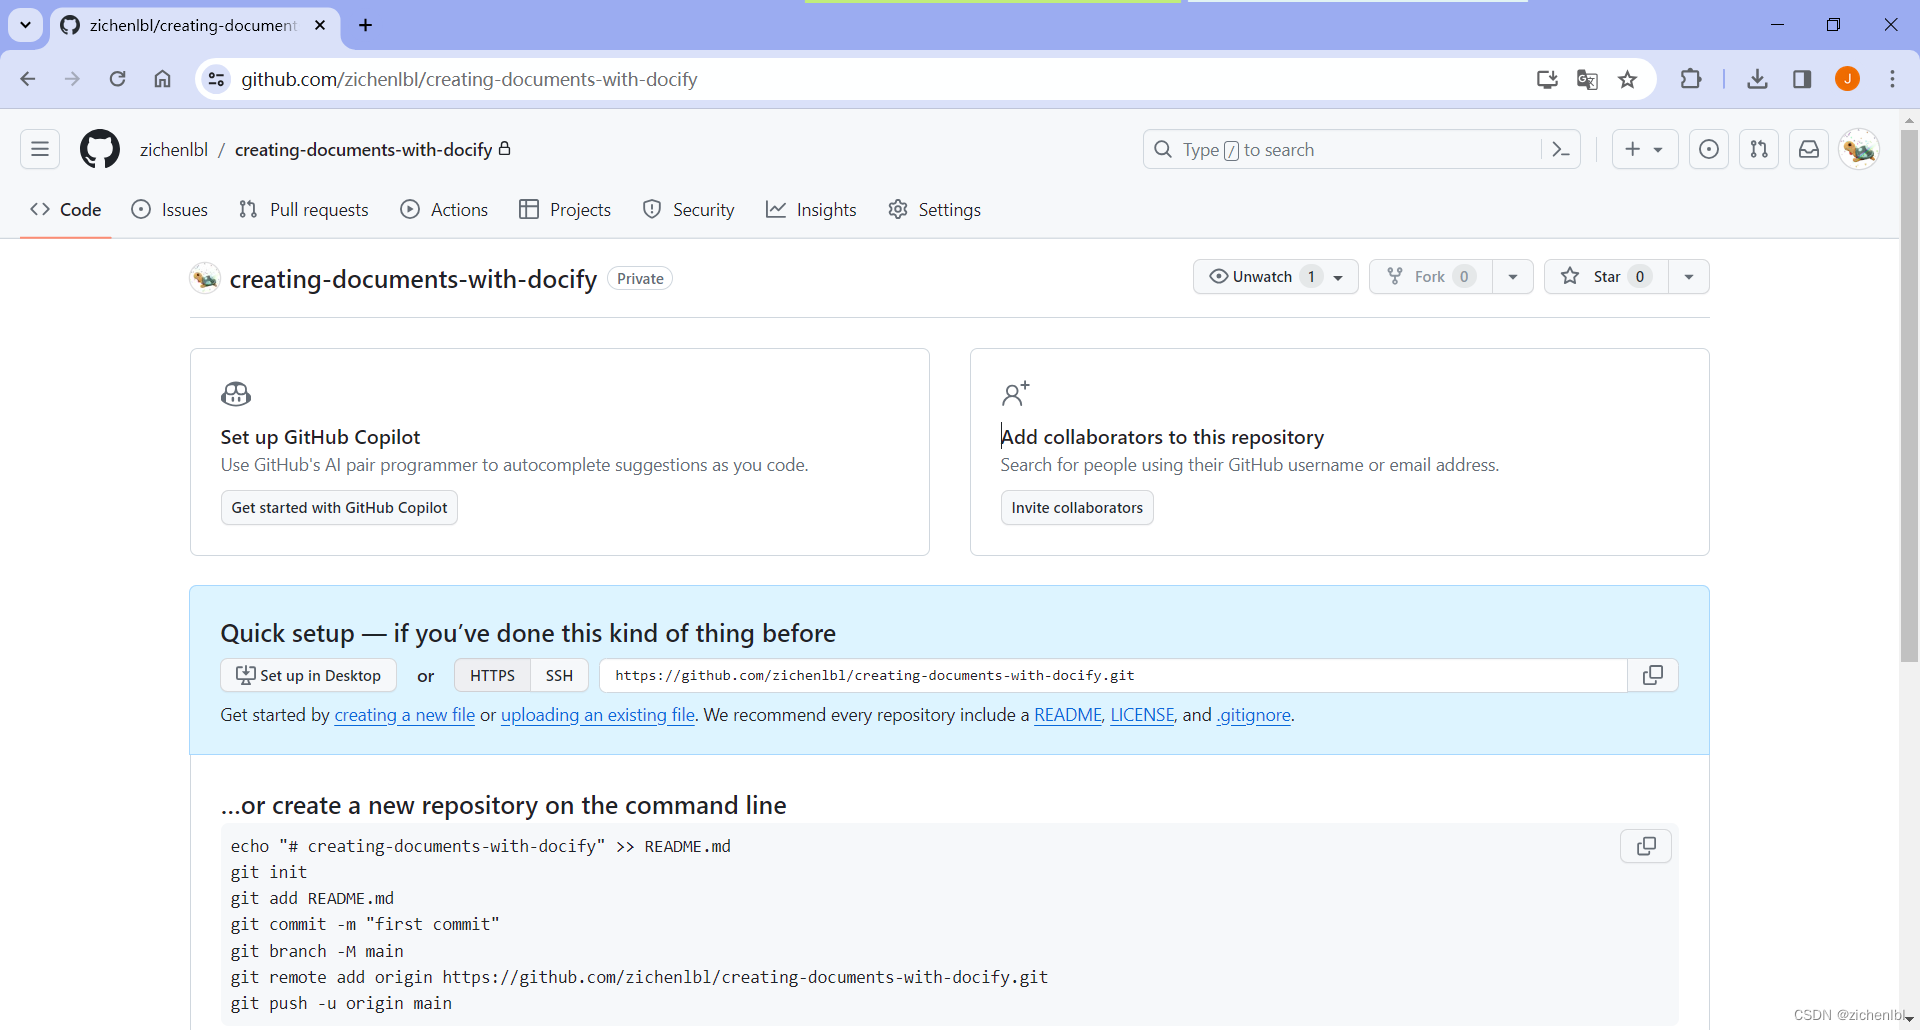
Task: Open the Issues tab
Action: click(x=170, y=210)
